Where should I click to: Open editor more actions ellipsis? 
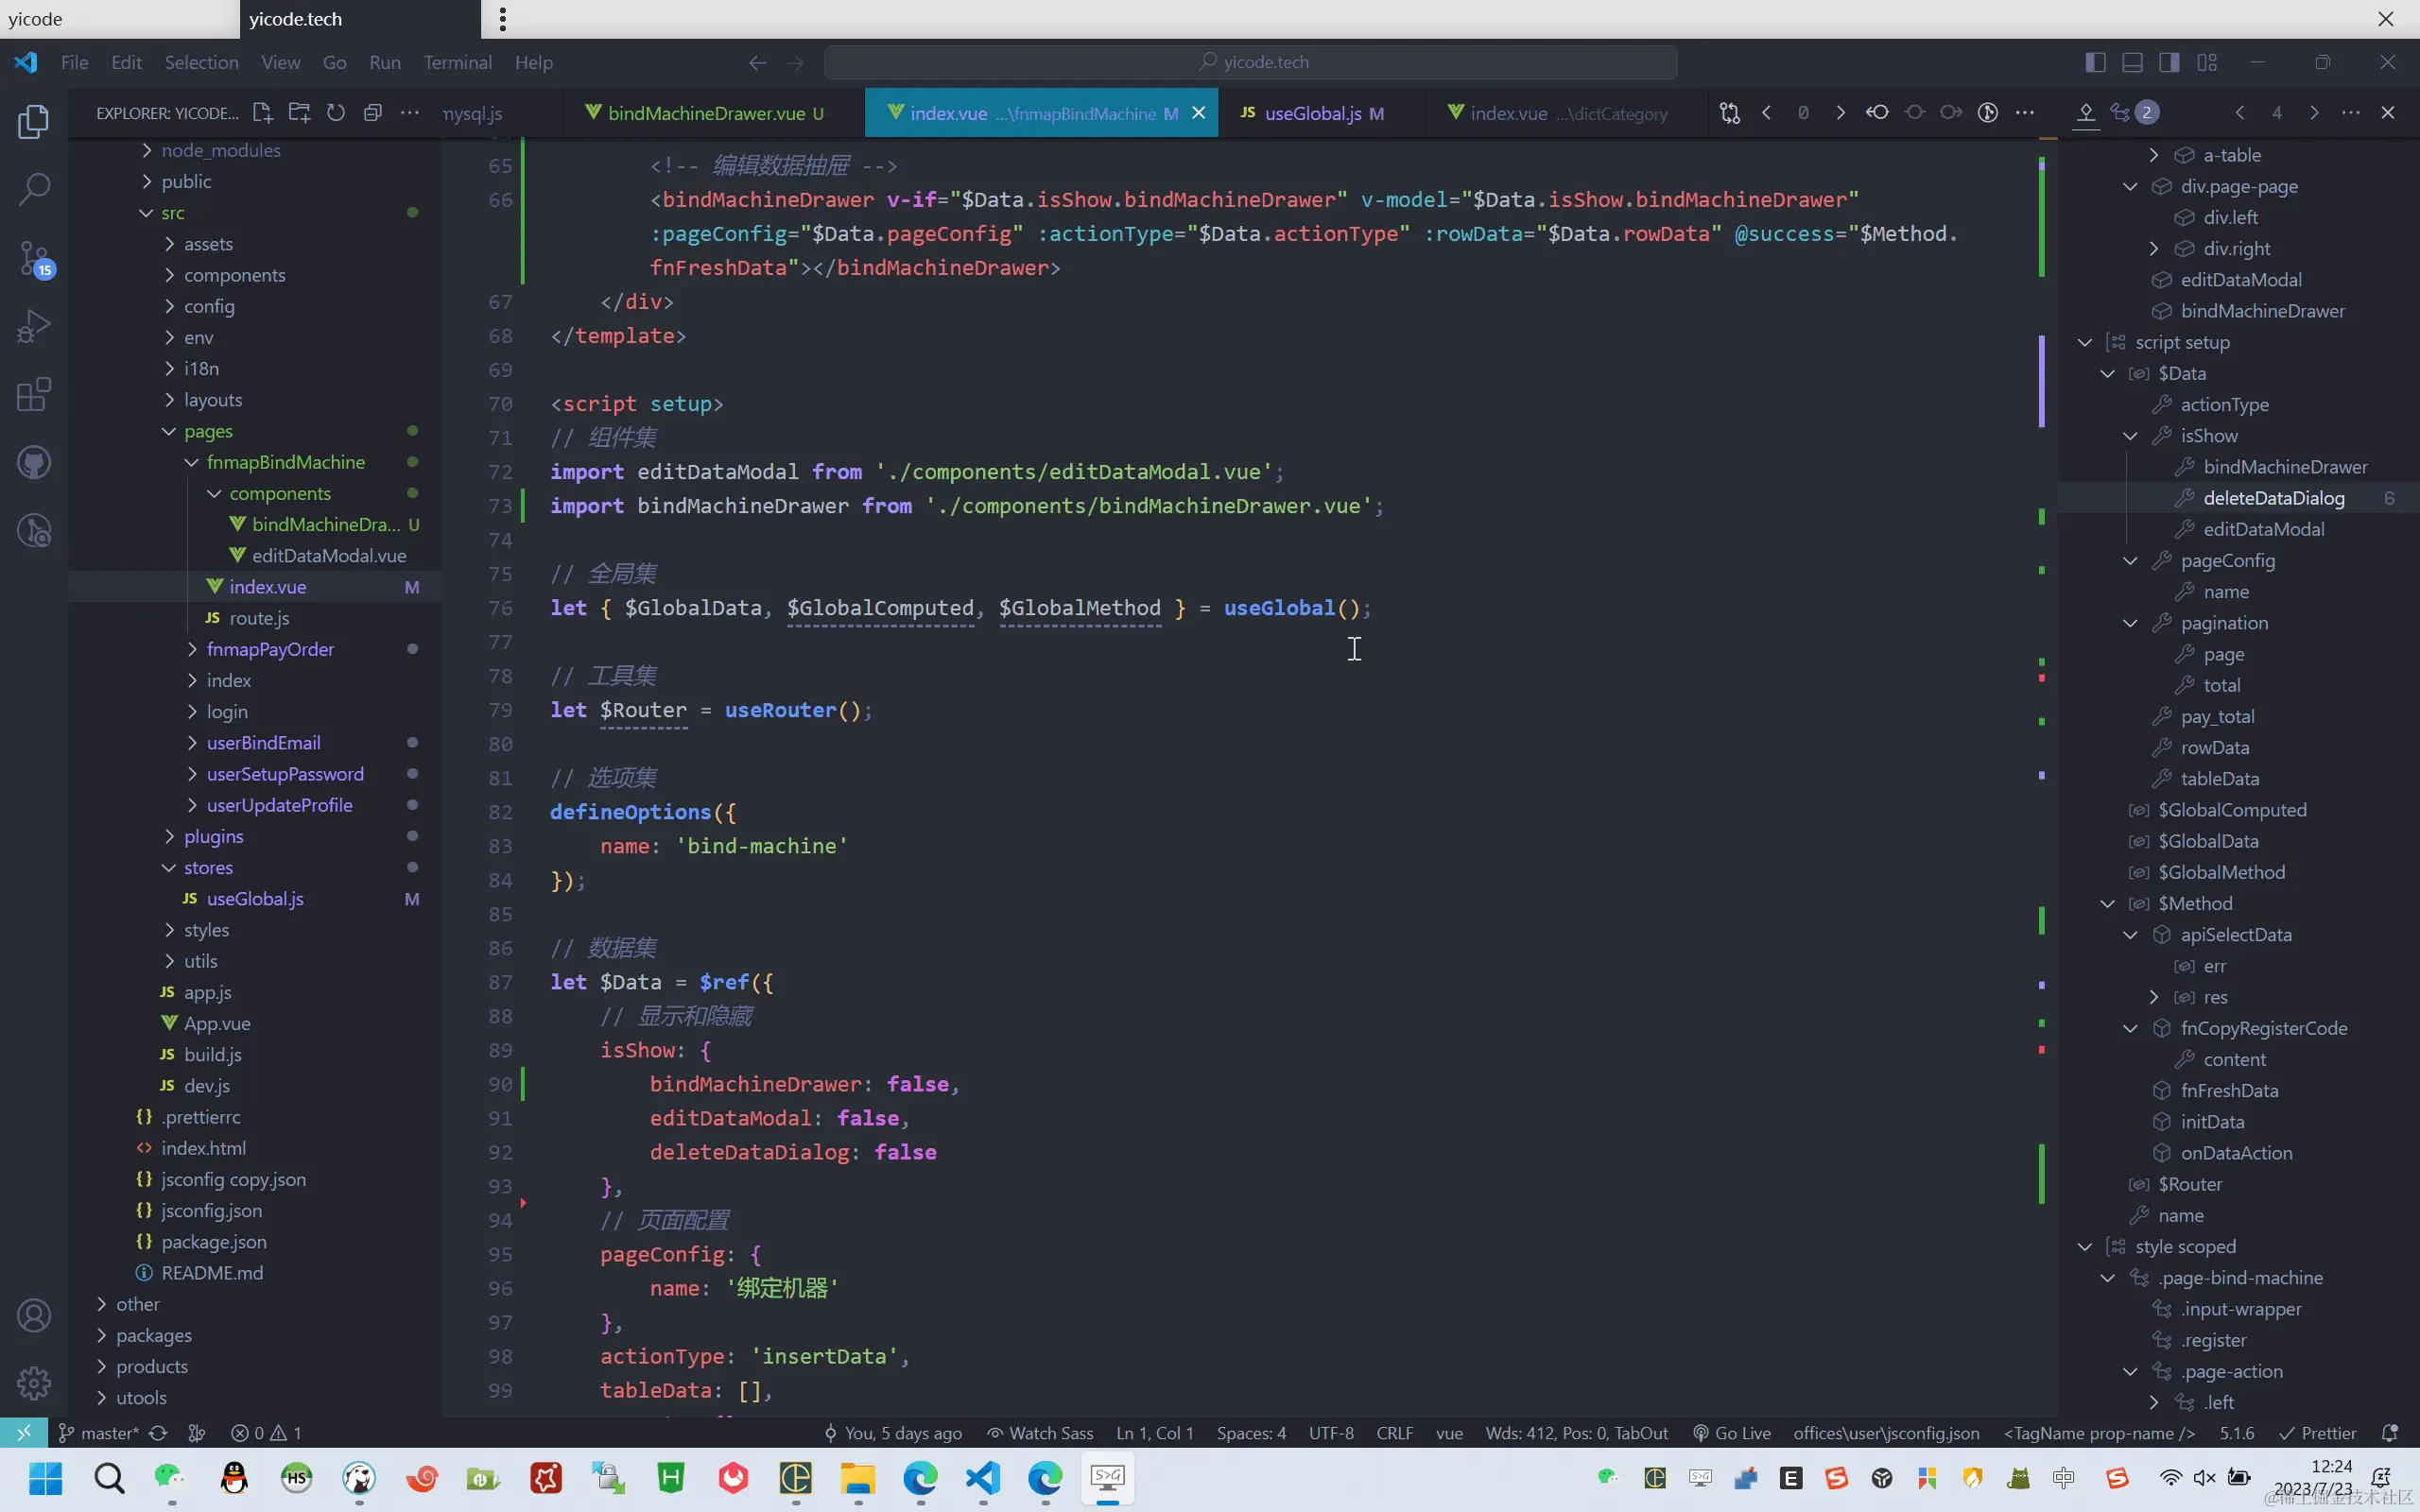2025,113
